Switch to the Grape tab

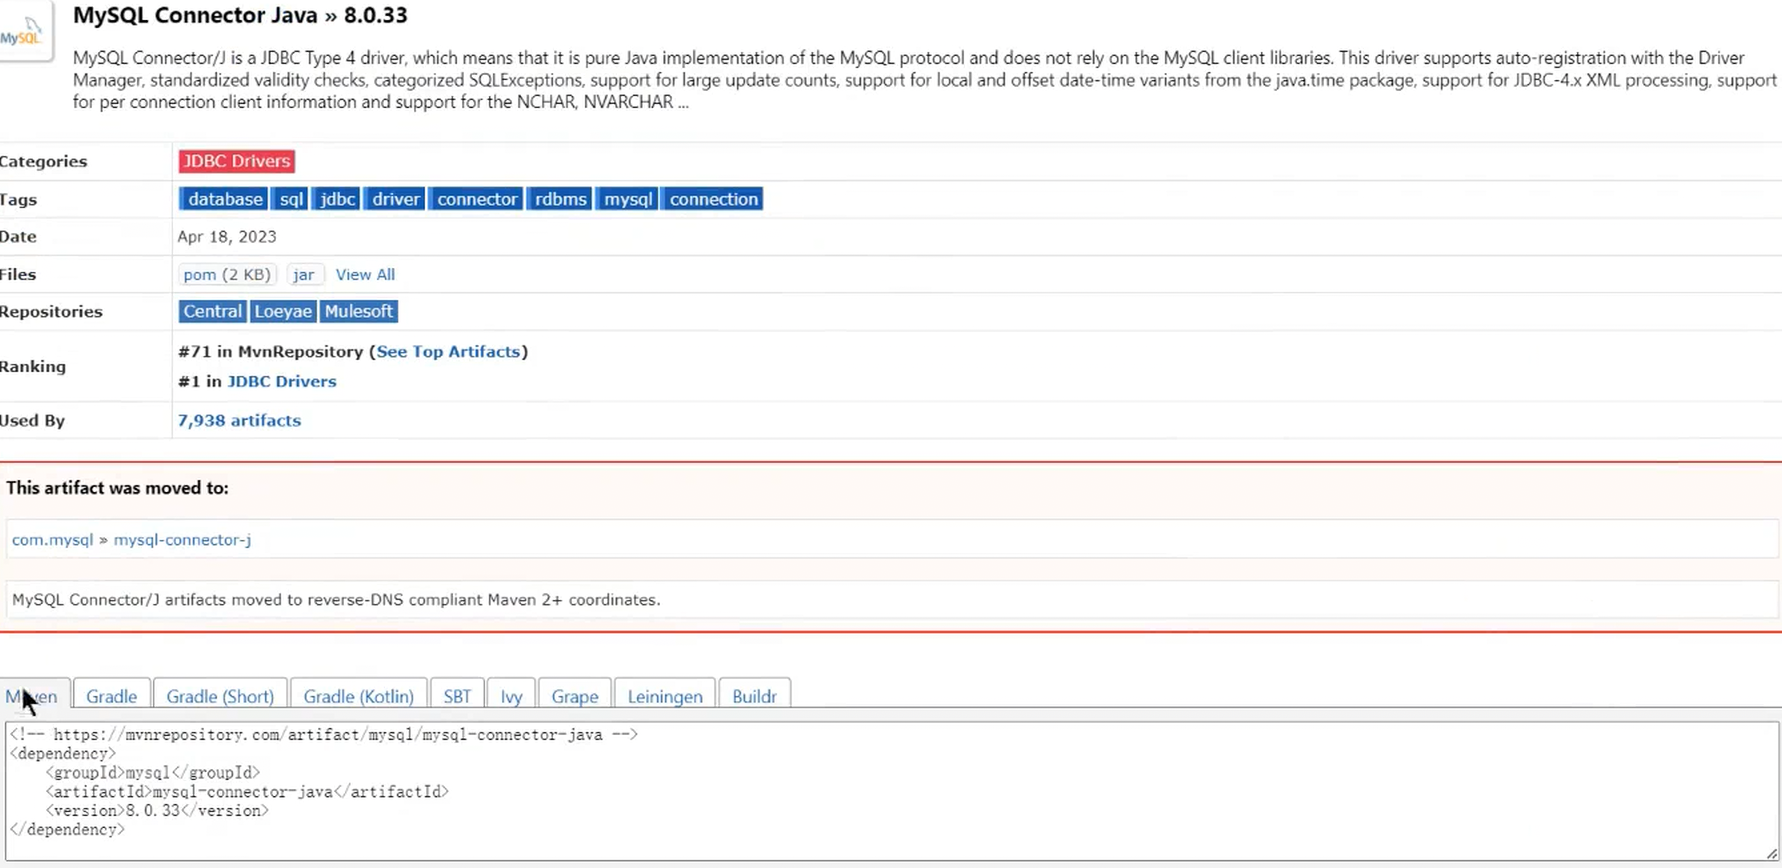575,696
